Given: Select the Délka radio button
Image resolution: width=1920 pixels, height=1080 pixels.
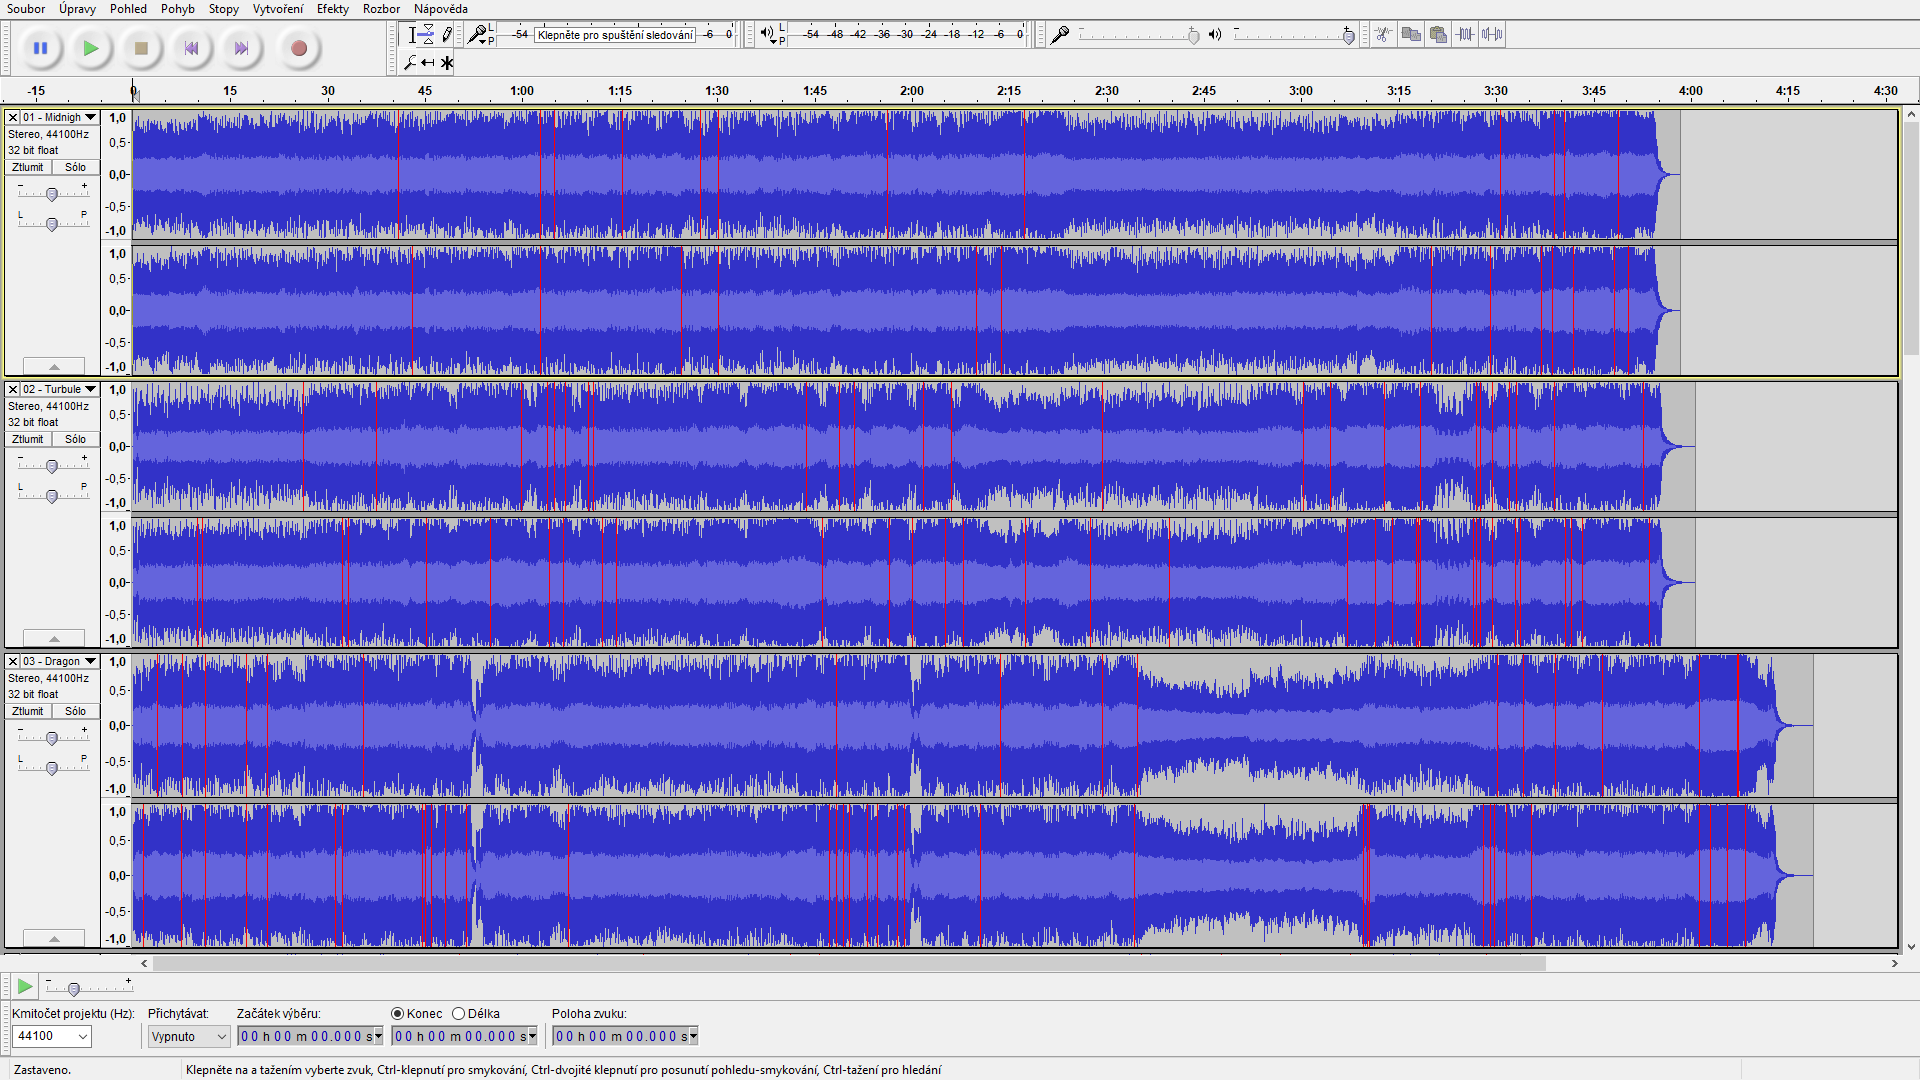Looking at the screenshot, I should (x=459, y=1013).
